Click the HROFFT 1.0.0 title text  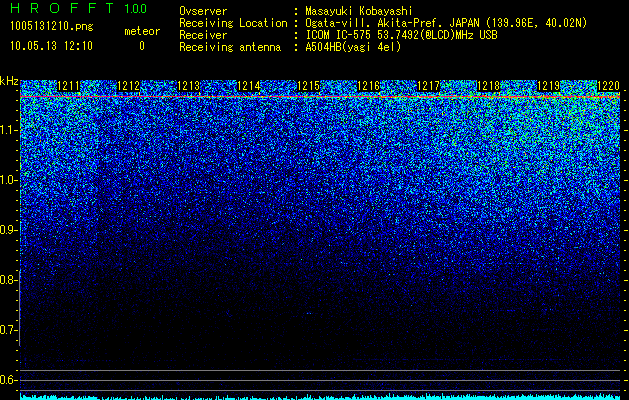pos(79,8)
